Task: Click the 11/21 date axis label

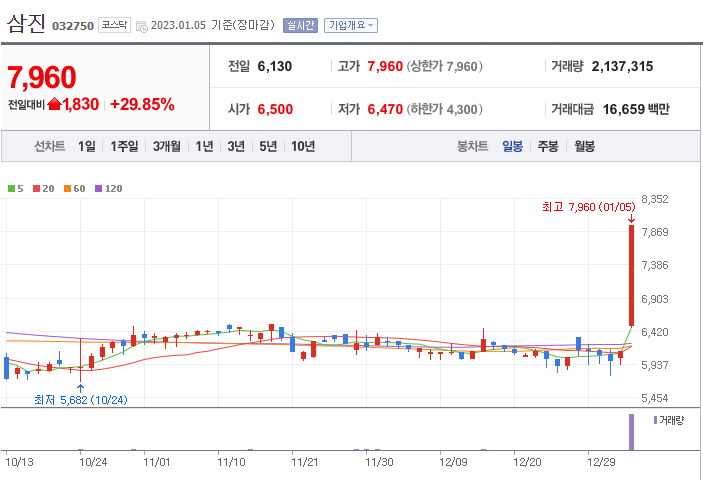Action: [304, 462]
